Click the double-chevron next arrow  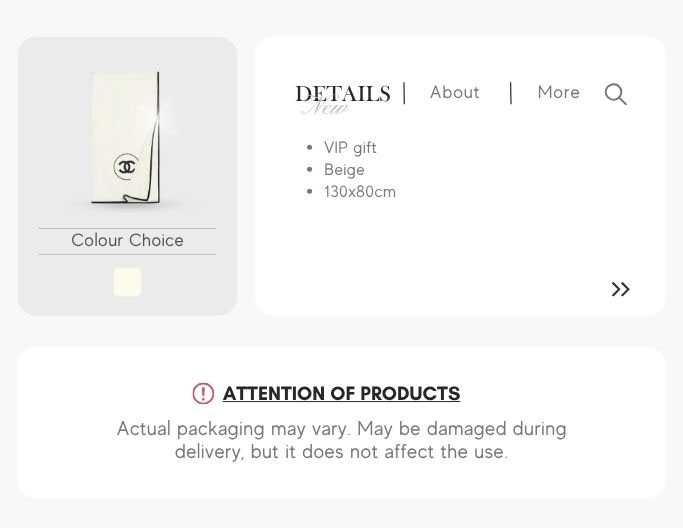click(620, 289)
